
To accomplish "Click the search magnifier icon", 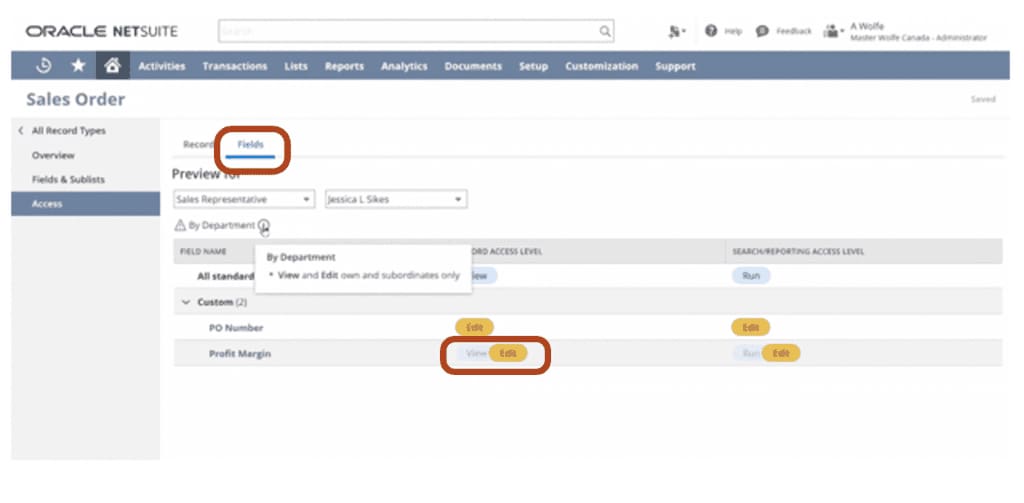I will (605, 31).
